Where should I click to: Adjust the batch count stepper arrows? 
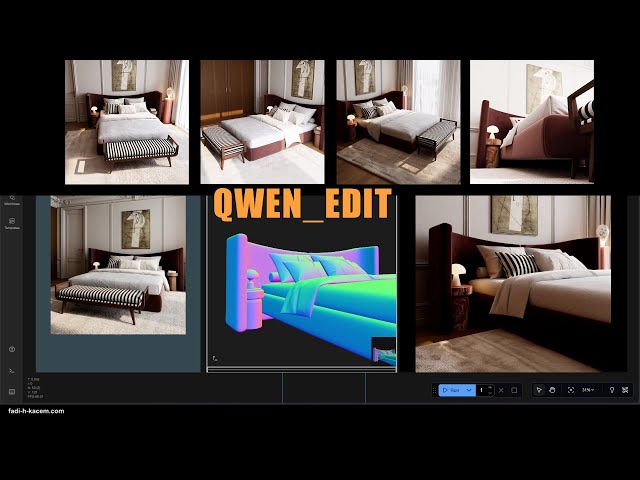(490, 390)
